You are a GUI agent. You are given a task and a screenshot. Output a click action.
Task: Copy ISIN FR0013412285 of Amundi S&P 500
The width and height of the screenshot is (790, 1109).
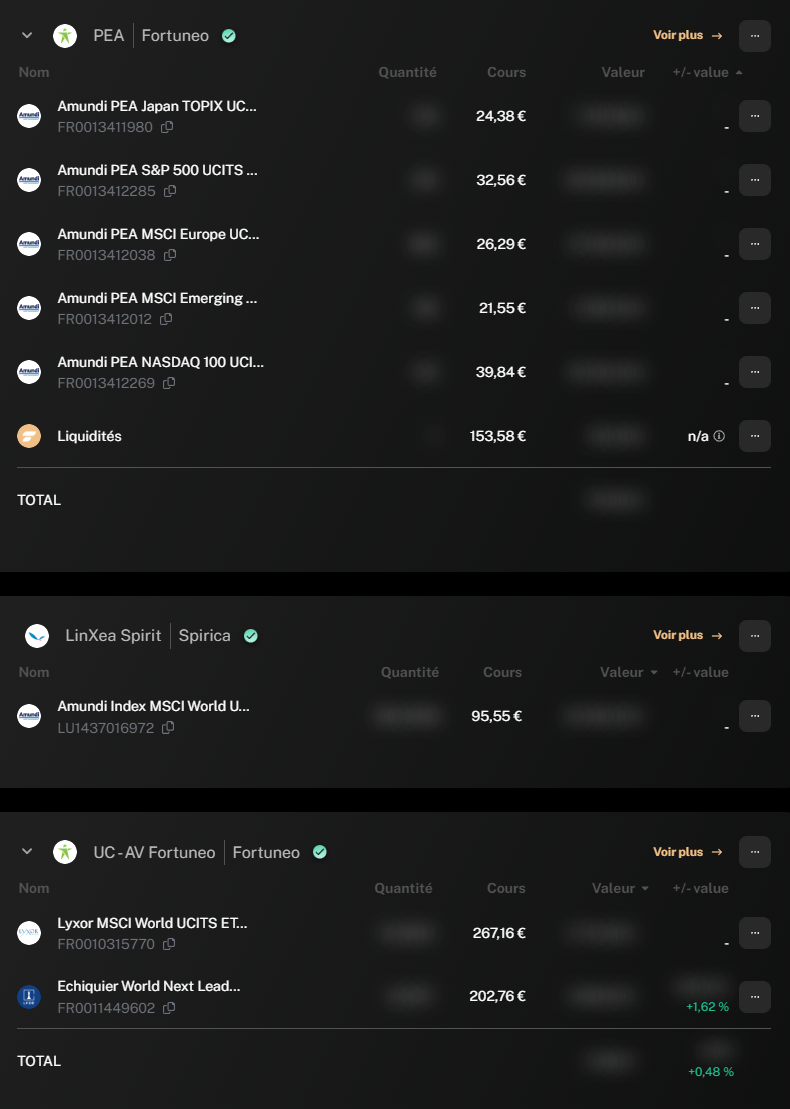coord(170,191)
